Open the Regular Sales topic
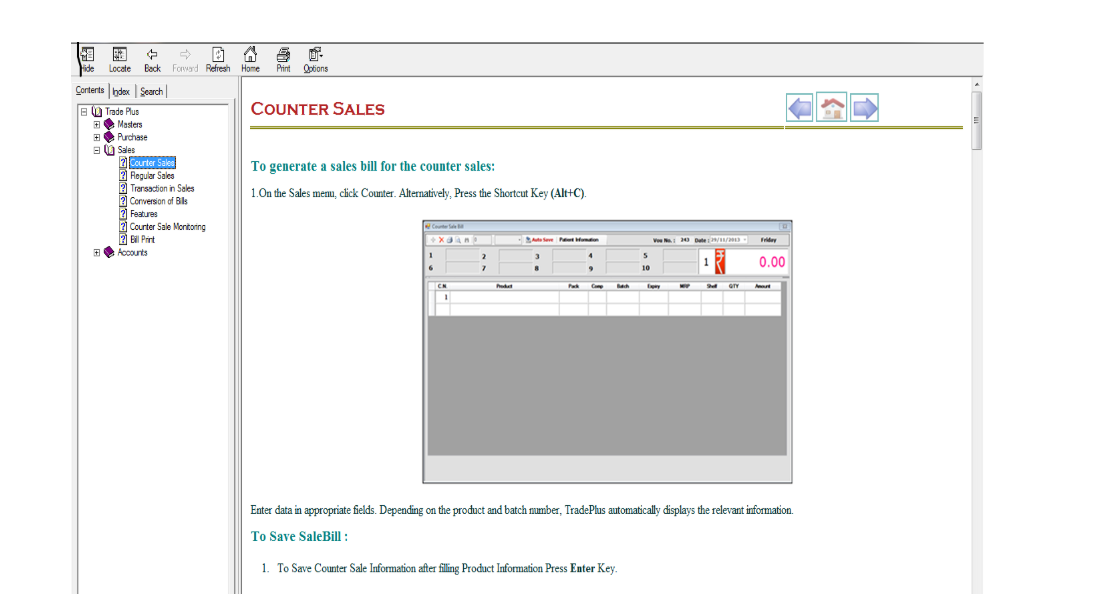1099x594 pixels. [152, 176]
